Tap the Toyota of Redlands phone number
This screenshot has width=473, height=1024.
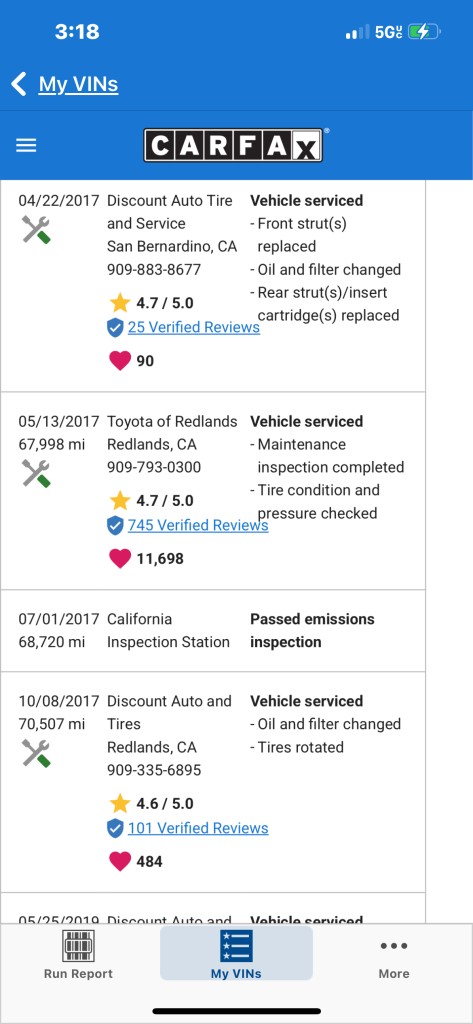[154, 468]
